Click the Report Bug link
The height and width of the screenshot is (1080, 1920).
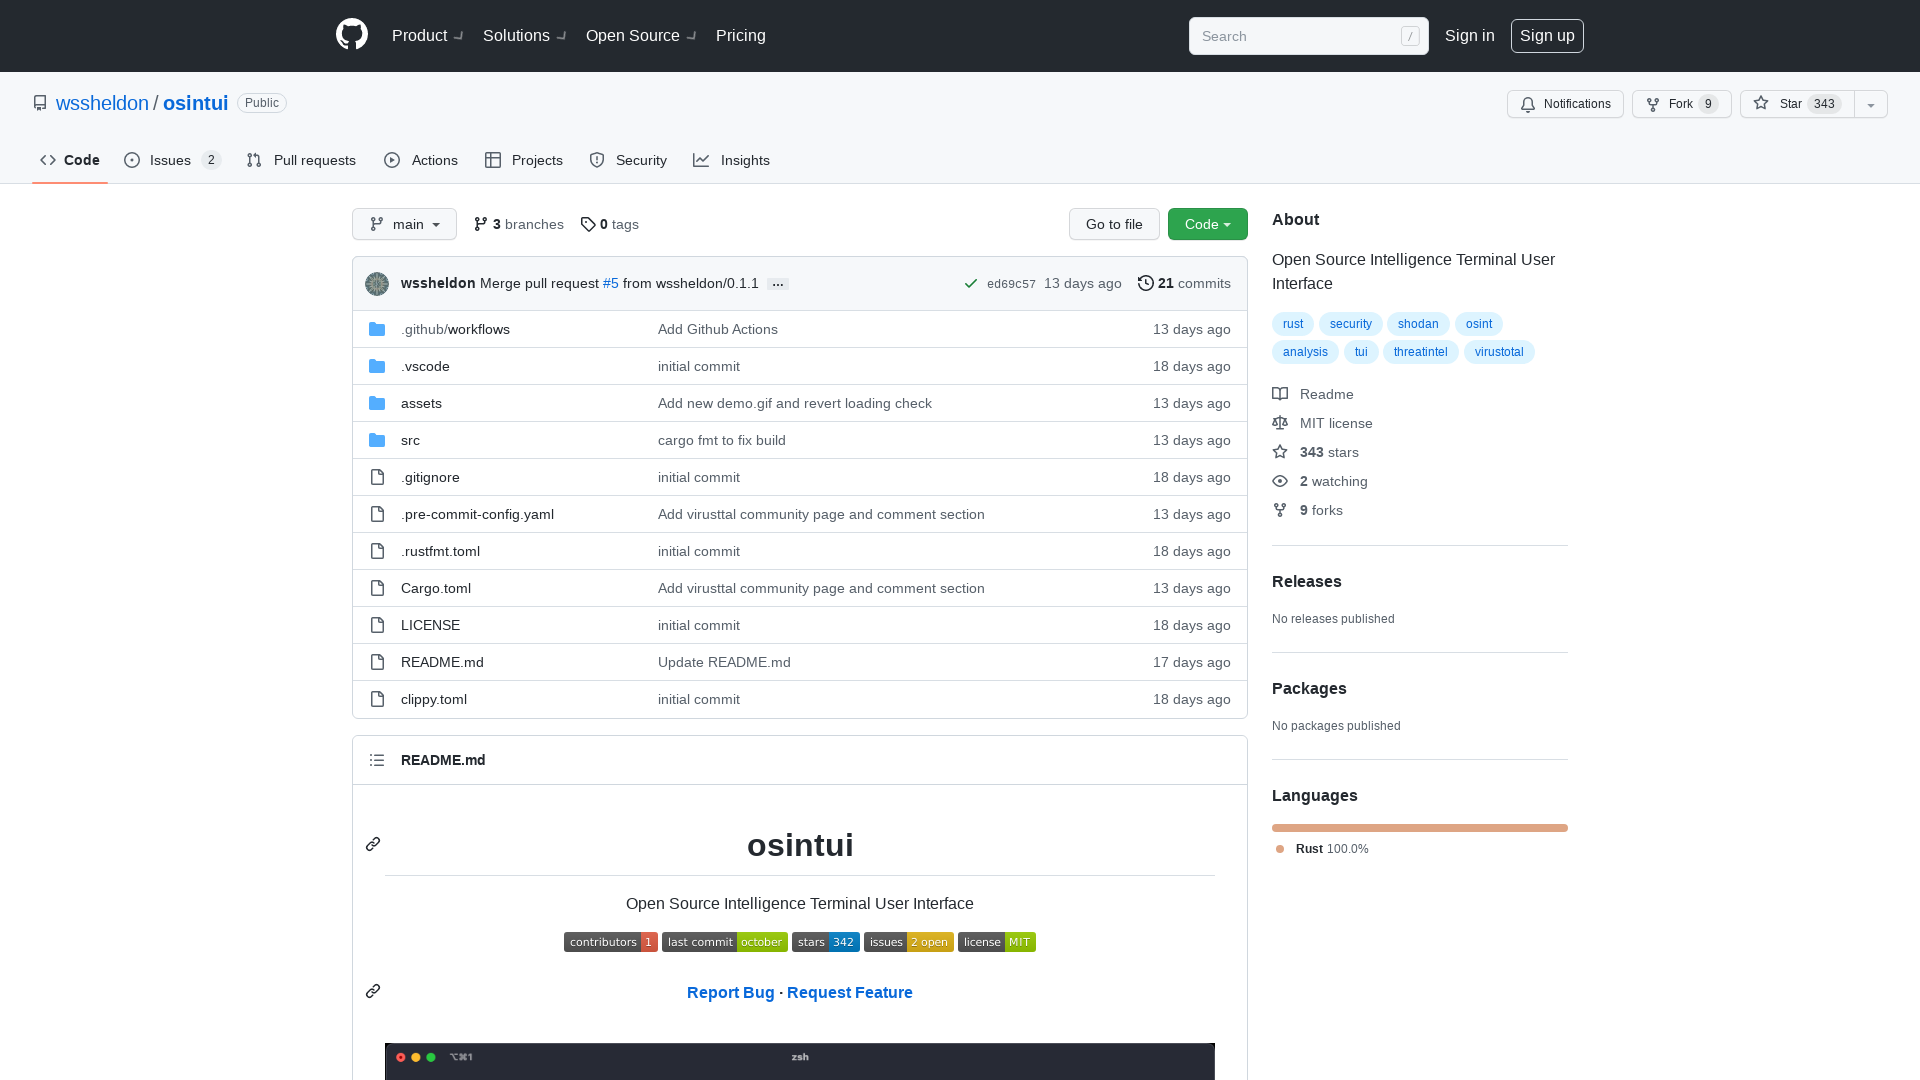[730, 992]
